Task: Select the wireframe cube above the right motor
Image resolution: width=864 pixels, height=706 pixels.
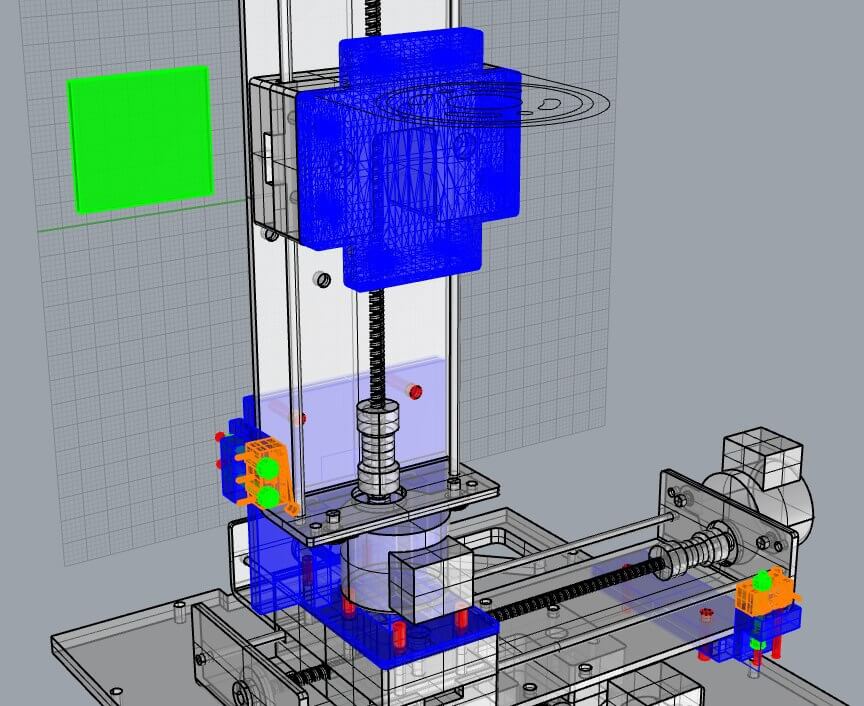Action: (x=763, y=457)
